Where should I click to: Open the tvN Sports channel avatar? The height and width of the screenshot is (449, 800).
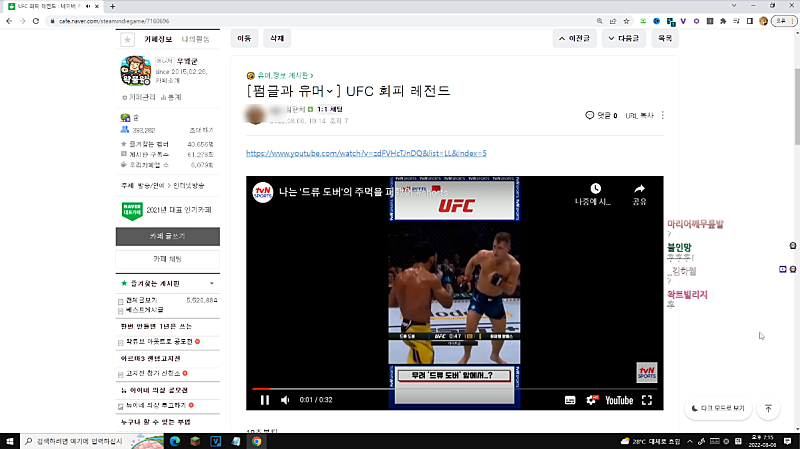263,192
